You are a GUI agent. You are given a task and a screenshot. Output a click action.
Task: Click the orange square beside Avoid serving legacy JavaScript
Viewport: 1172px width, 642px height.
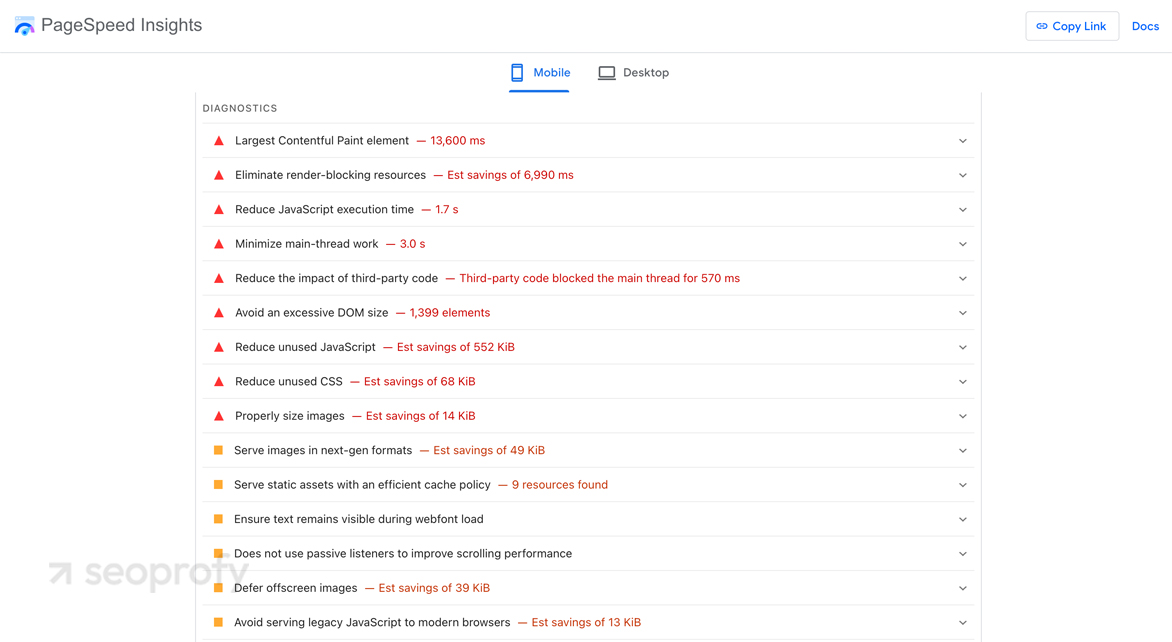click(218, 622)
